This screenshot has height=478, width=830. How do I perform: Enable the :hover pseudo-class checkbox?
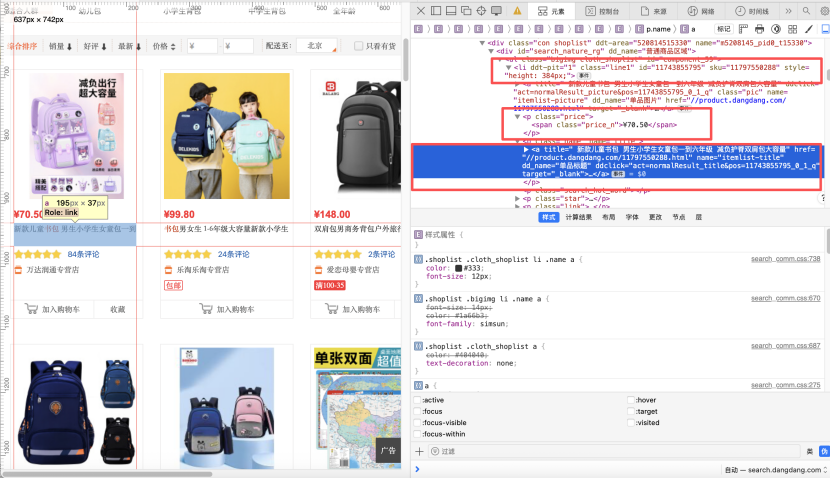[630, 400]
